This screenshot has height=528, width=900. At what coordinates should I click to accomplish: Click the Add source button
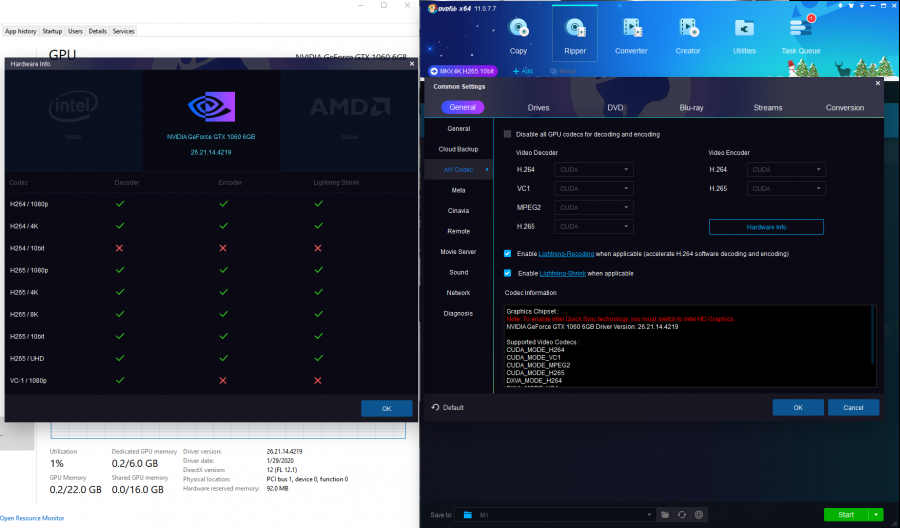pos(523,71)
